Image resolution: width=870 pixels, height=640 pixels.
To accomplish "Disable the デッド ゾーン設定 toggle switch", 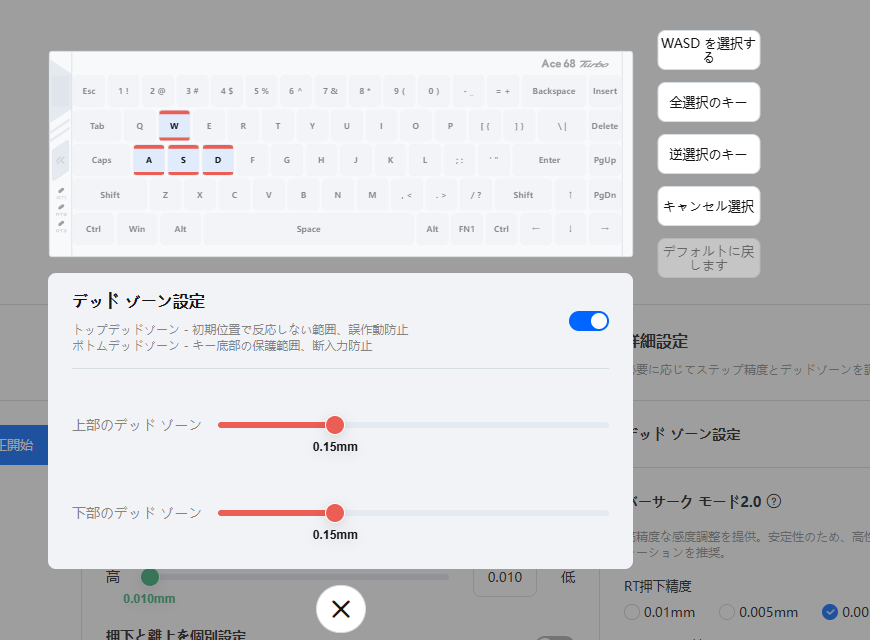I will [588, 321].
